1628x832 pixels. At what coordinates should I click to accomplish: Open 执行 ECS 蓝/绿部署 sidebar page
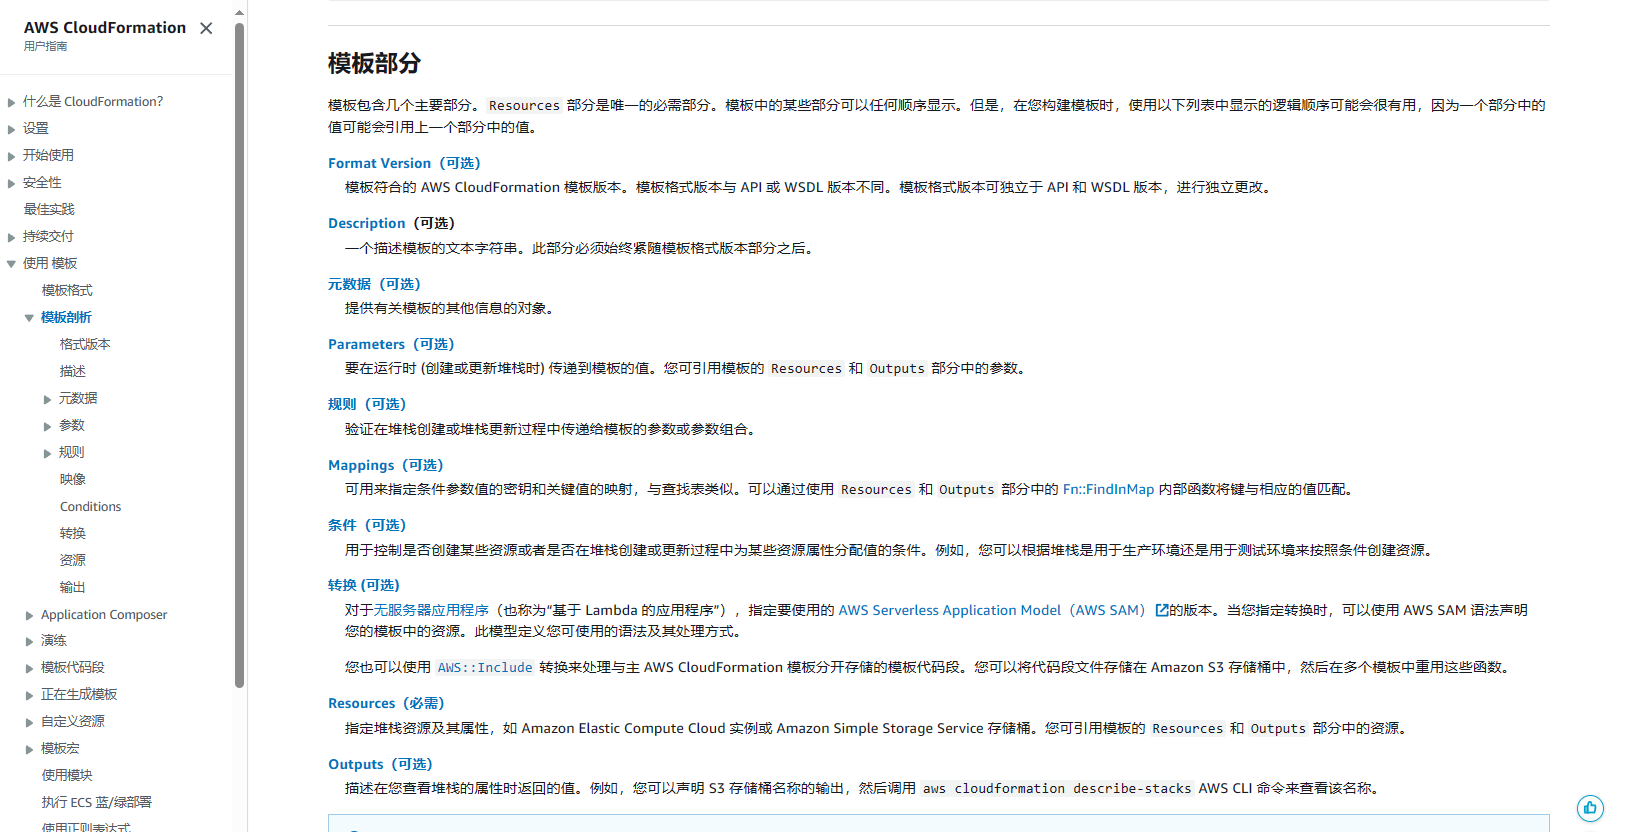pos(97,802)
